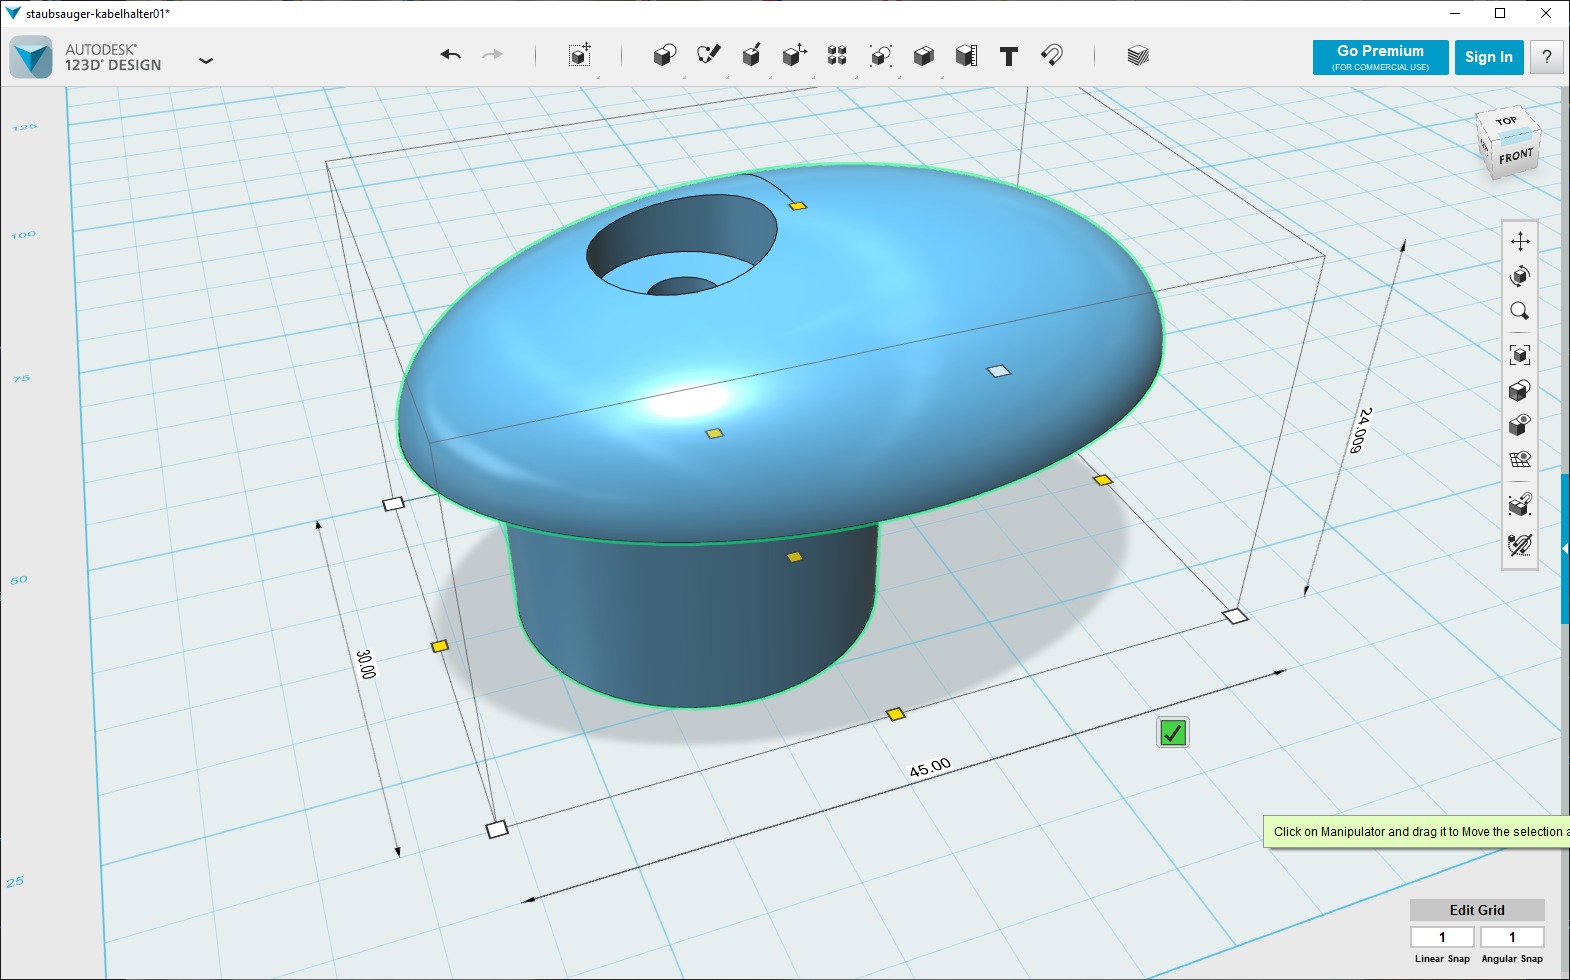
Task: Expand the collapsed right side panel arrow
Action: pos(1565,548)
